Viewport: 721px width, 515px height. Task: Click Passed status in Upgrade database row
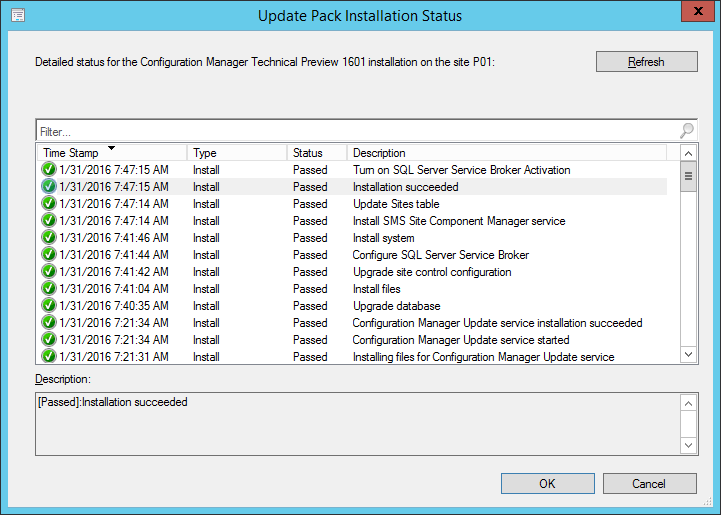pyautogui.click(x=310, y=306)
